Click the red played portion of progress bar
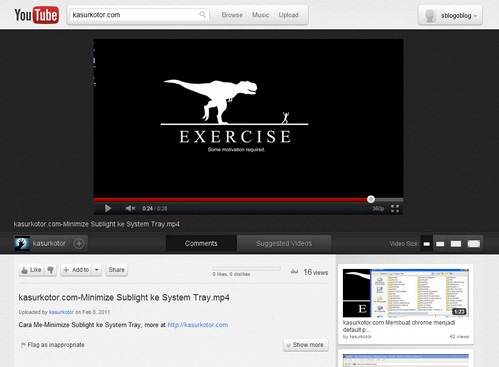The height and width of the screenshot is (367, 499). click(232, 200)
